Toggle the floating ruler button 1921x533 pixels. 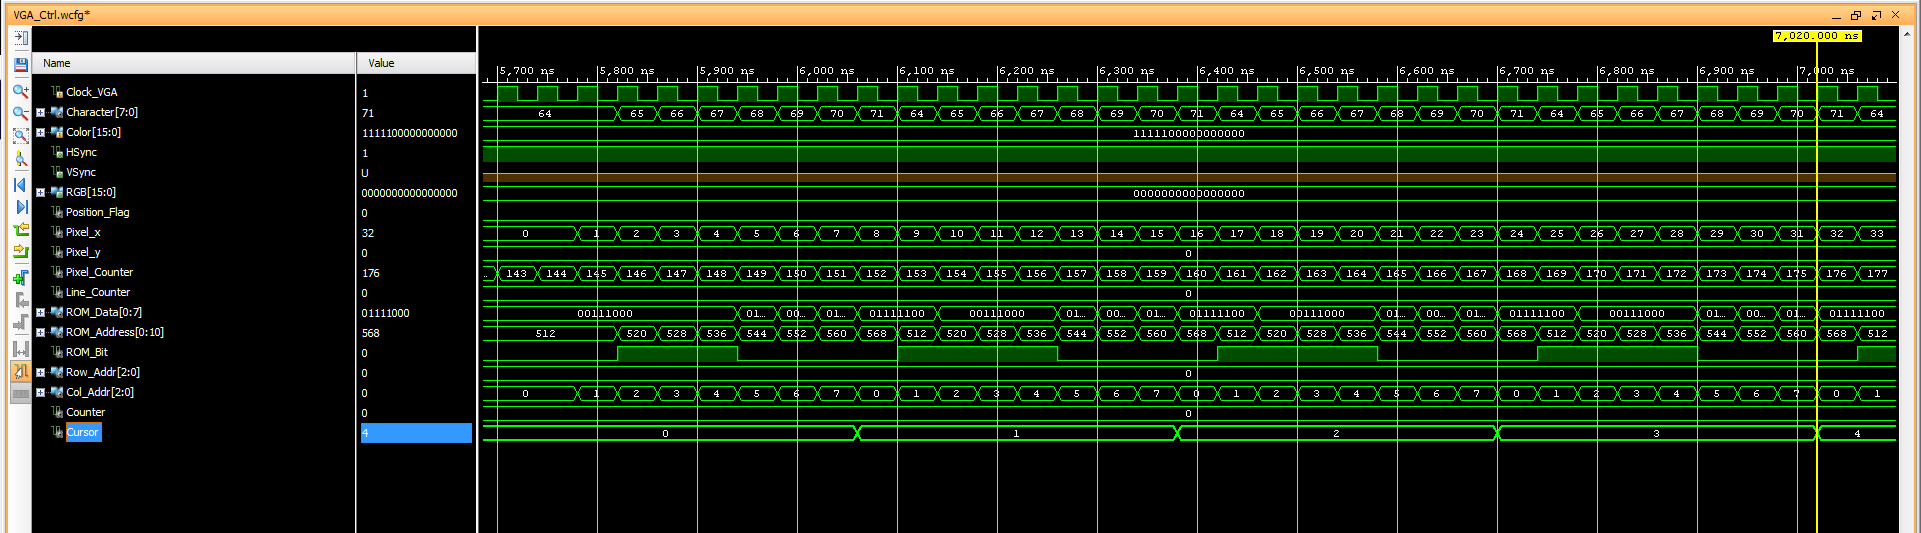21,394
